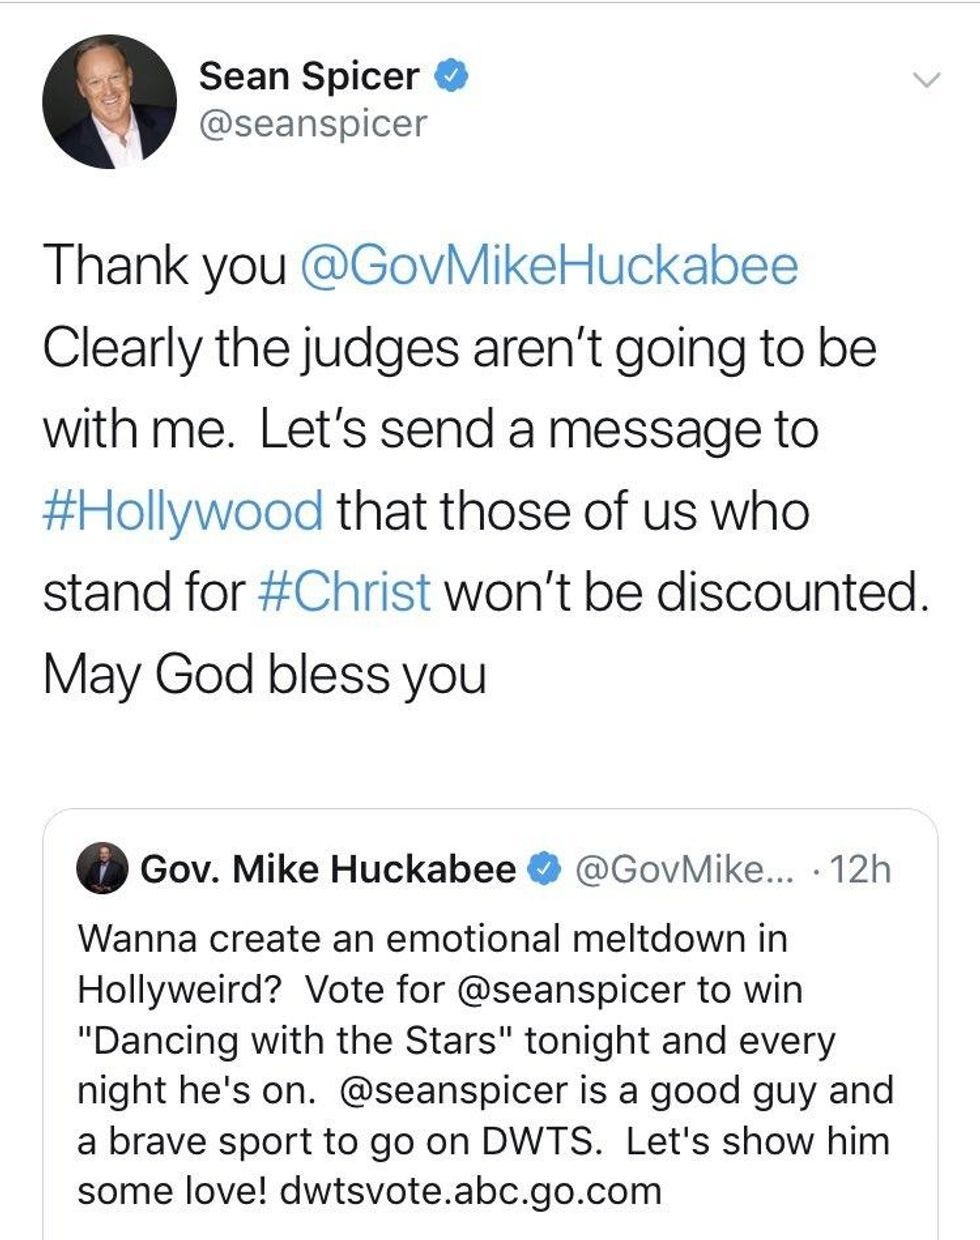Expand the tweet options chevron menu
The height and width of the screenshot is (1240, 980).
tap(928, 80)
